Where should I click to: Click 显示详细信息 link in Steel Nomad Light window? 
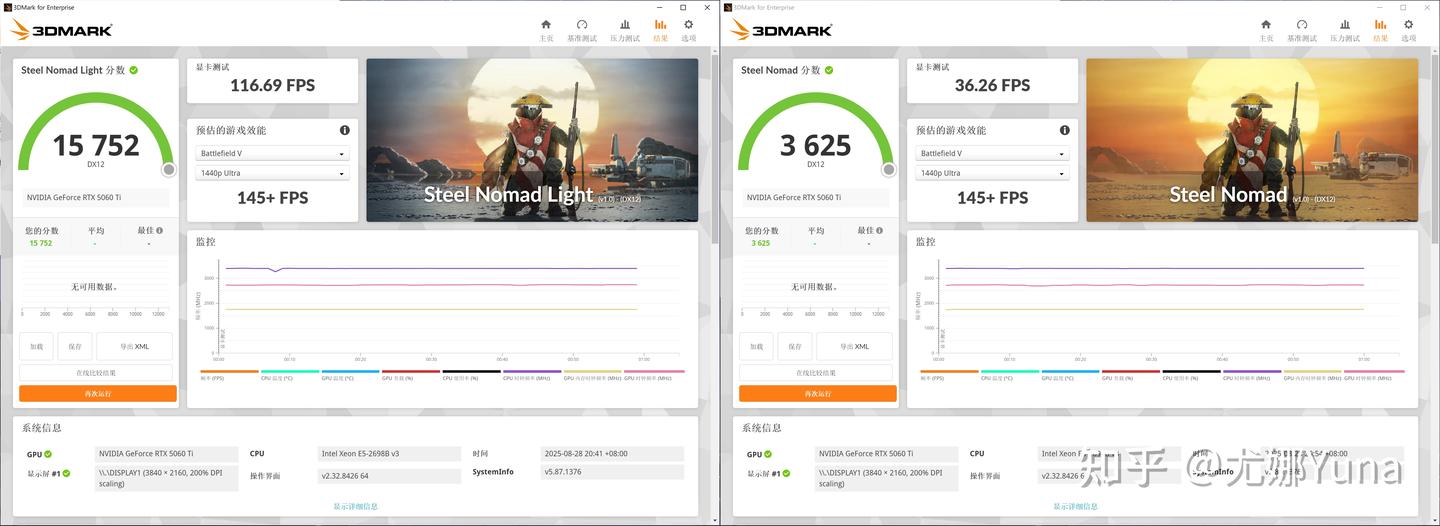(356, 507)
